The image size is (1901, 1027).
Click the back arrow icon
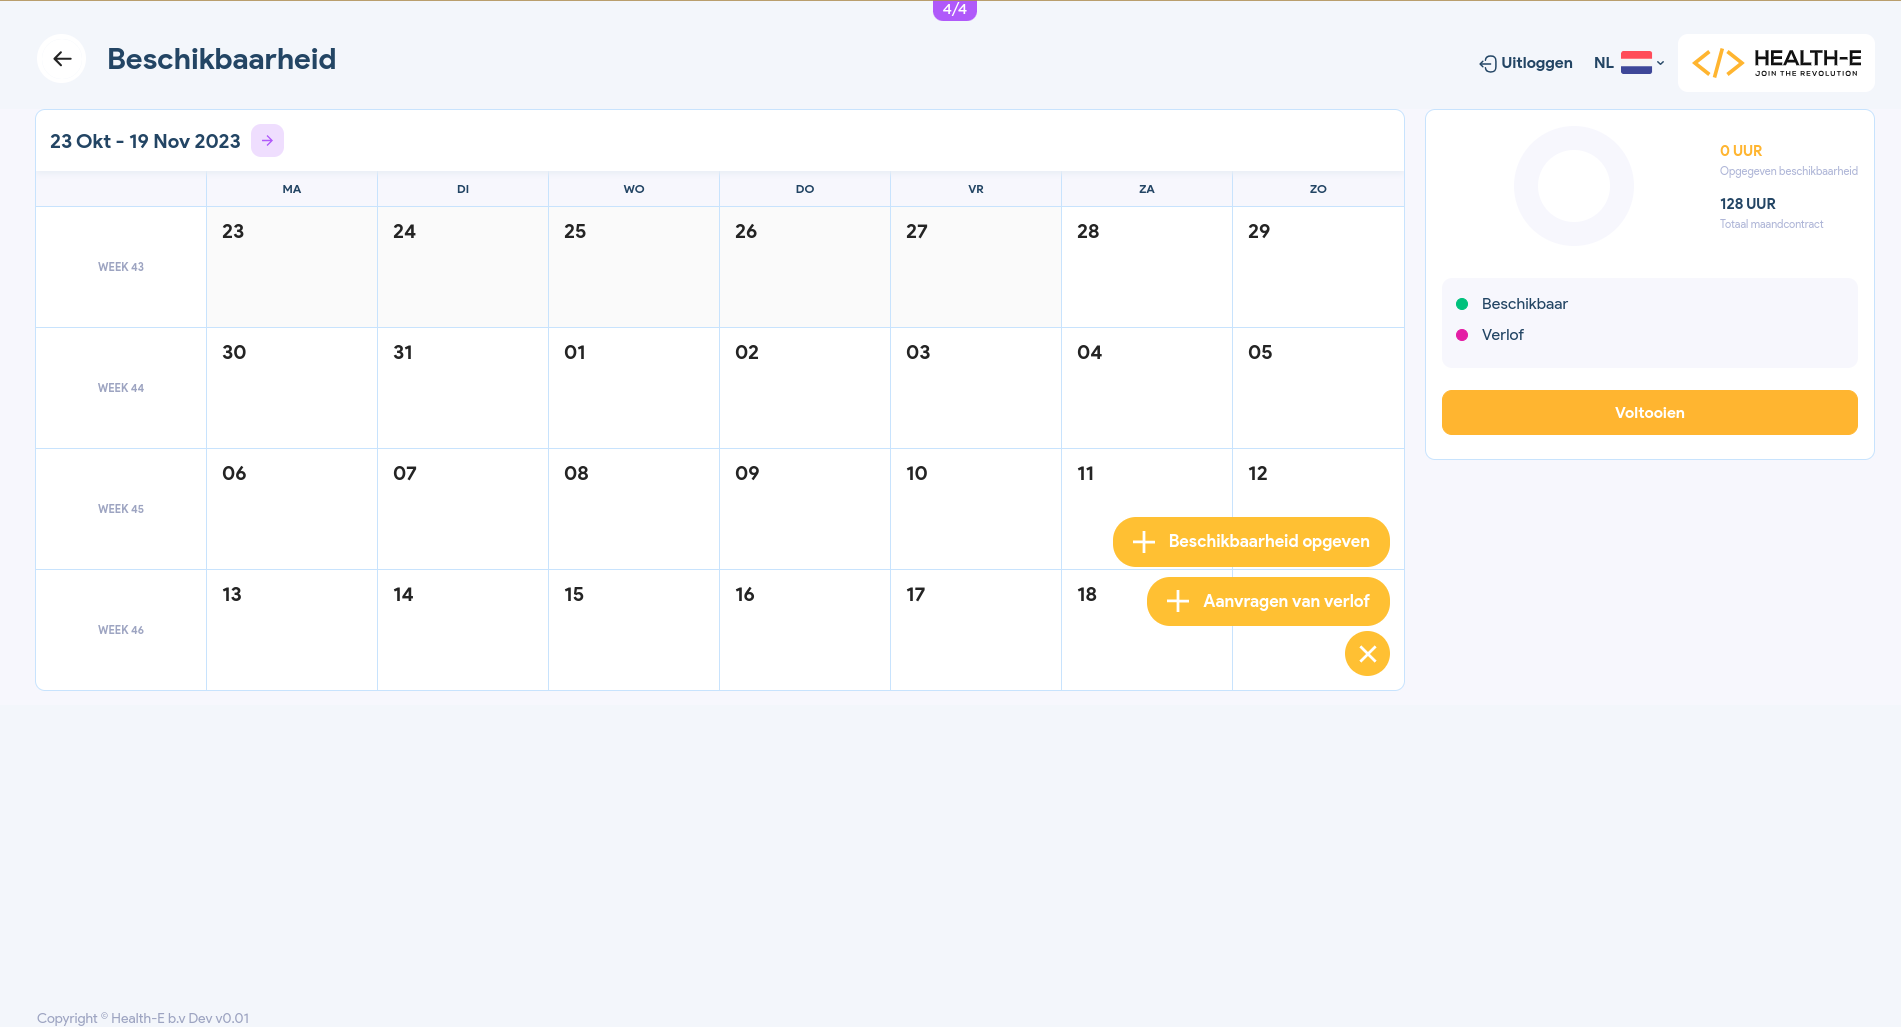pyautogui.click(x=62, y=59)
